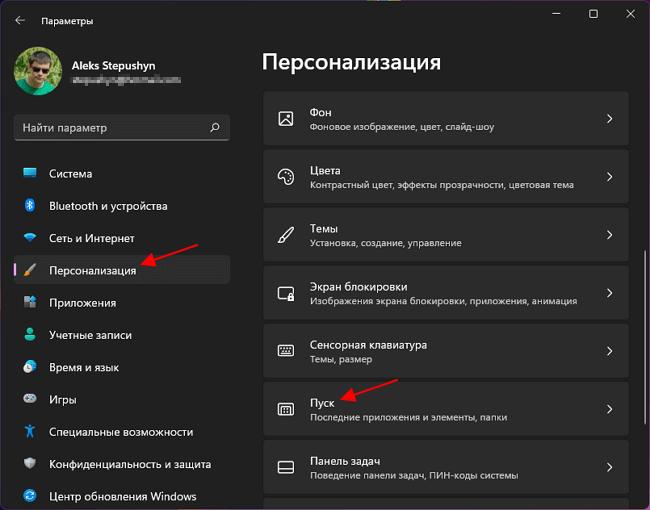The width and height of the screenshot is (650, 510).
Task: Click the touch keyboard icon
Action: [x=286, y=351]
